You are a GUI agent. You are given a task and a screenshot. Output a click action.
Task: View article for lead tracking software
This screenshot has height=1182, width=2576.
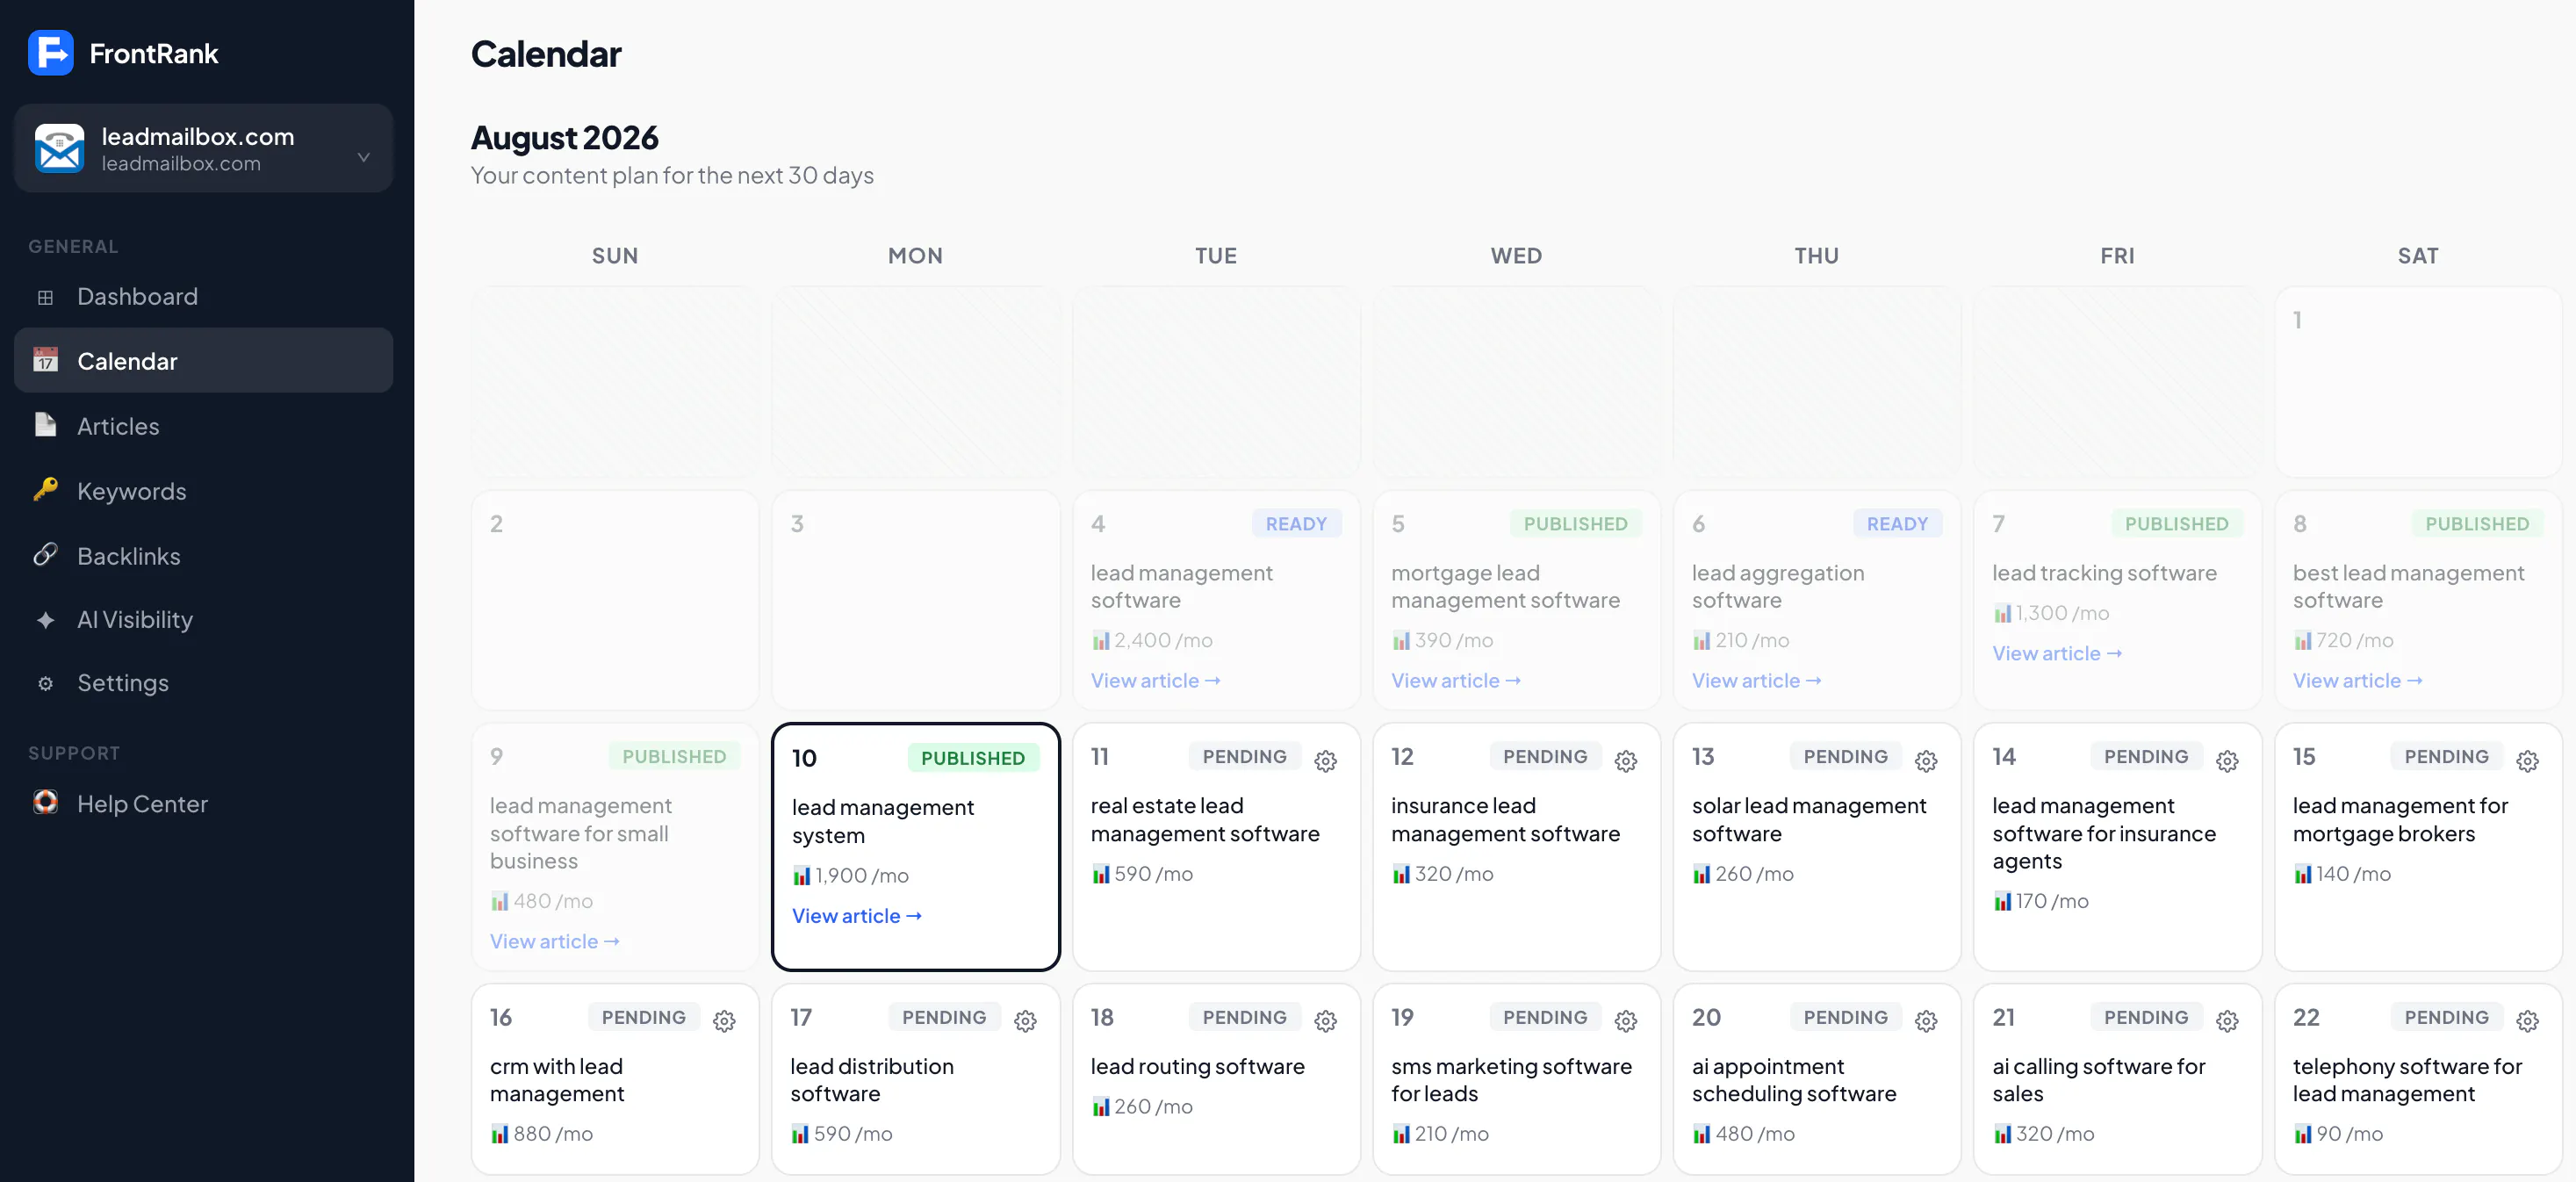(x=2056, y=654)
